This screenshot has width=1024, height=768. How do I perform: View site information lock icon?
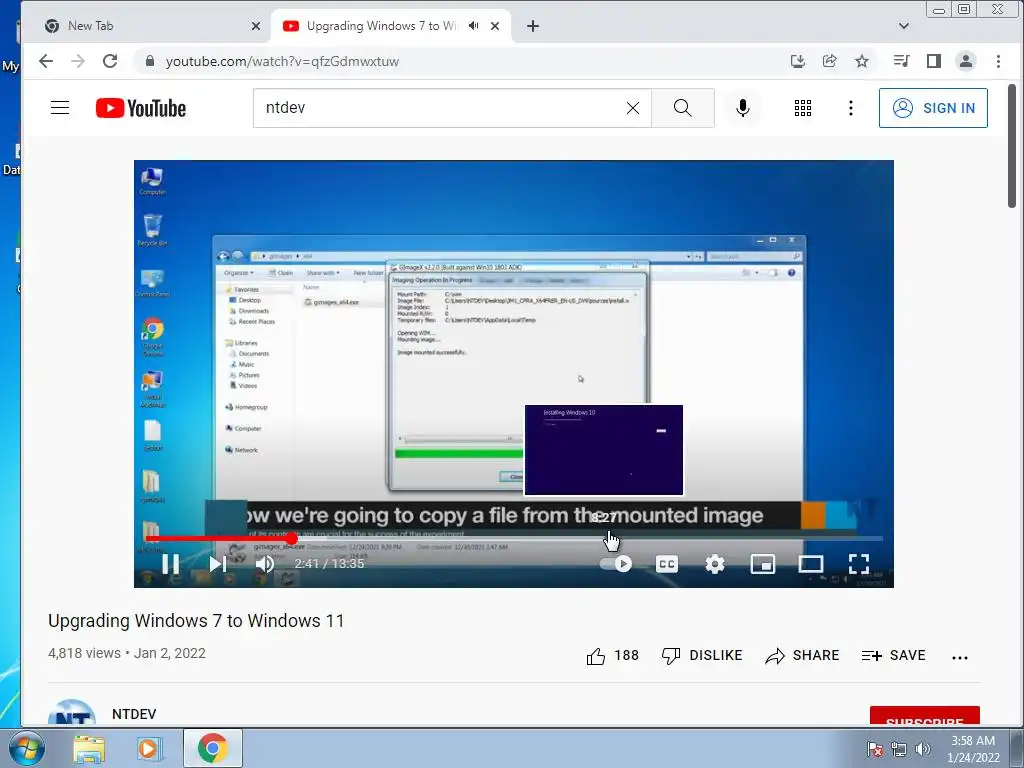pyautogui.click(x=150, y=61)
